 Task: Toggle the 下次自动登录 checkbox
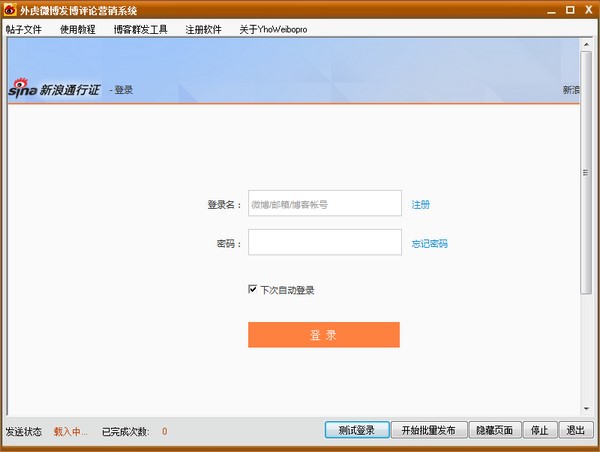[252, 289]
